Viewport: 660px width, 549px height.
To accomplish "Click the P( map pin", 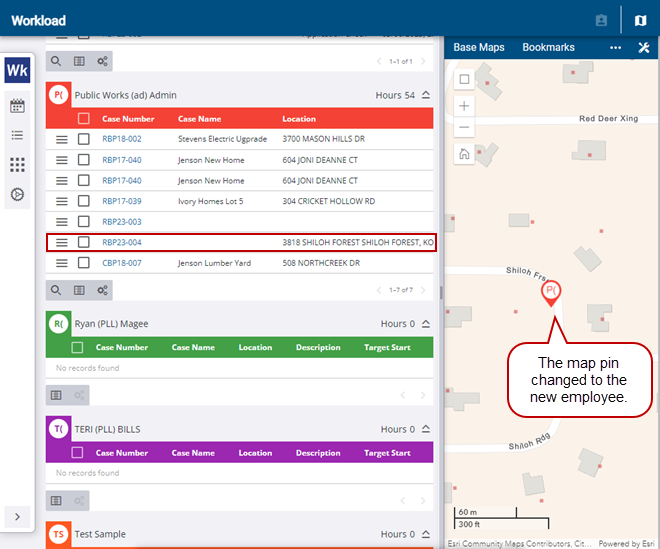I will point(551,293).
